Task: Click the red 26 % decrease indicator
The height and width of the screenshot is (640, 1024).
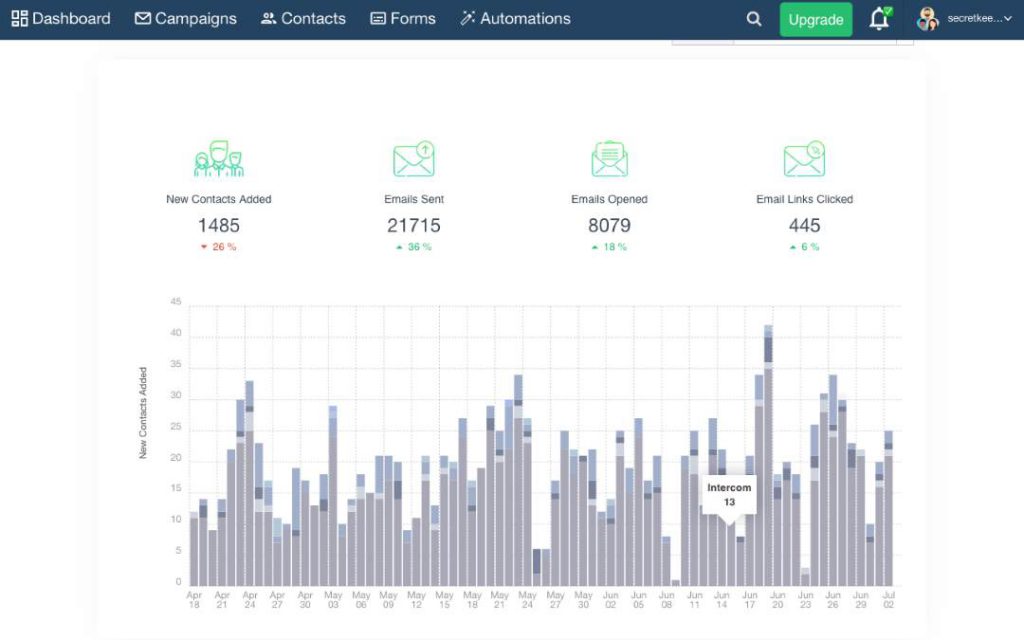Action: click(x=219, y=247)
